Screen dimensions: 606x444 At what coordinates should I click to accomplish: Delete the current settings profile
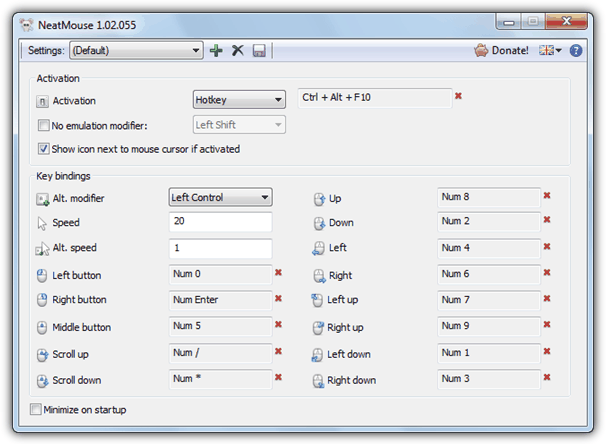[238, 50]
